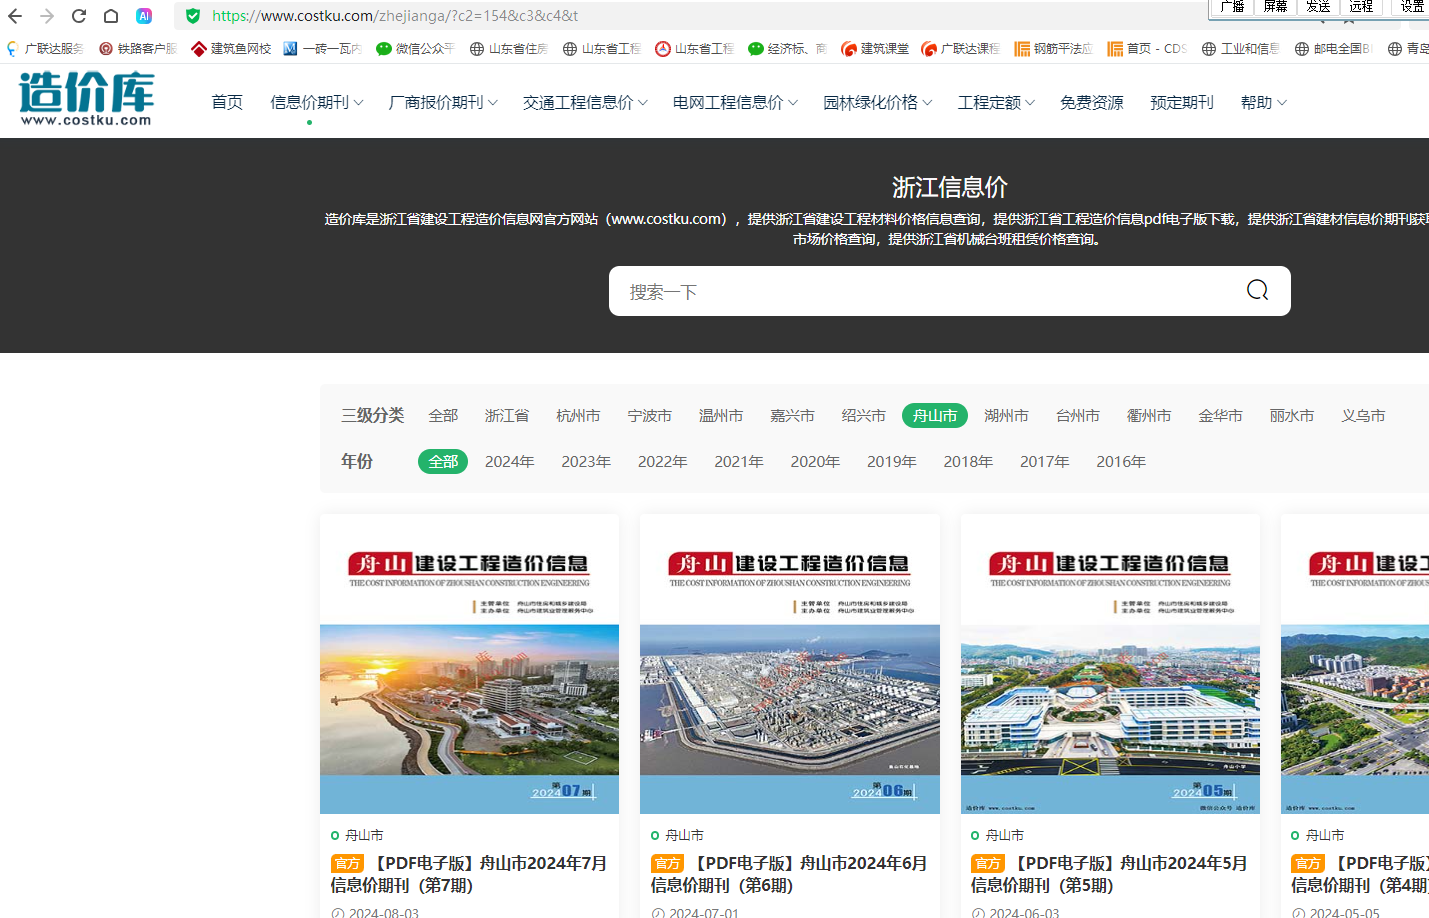This screenshot has width=1429, height=918.
Task: Filter by 杭州市 category
Action: pyautogui.click(x=578, y=415)
